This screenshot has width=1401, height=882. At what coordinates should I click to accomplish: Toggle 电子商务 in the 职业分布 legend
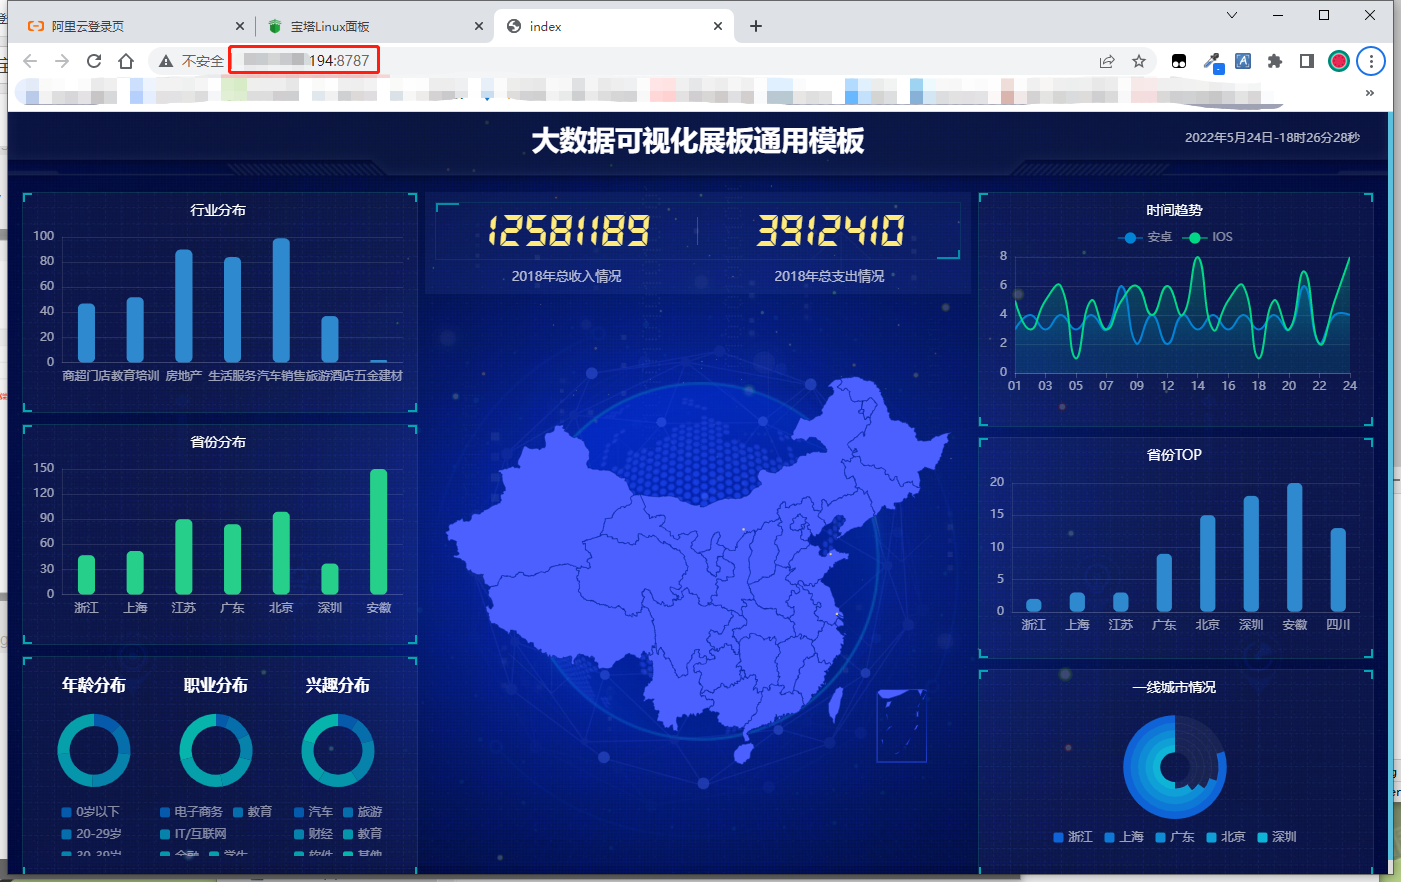click(191, 812)
